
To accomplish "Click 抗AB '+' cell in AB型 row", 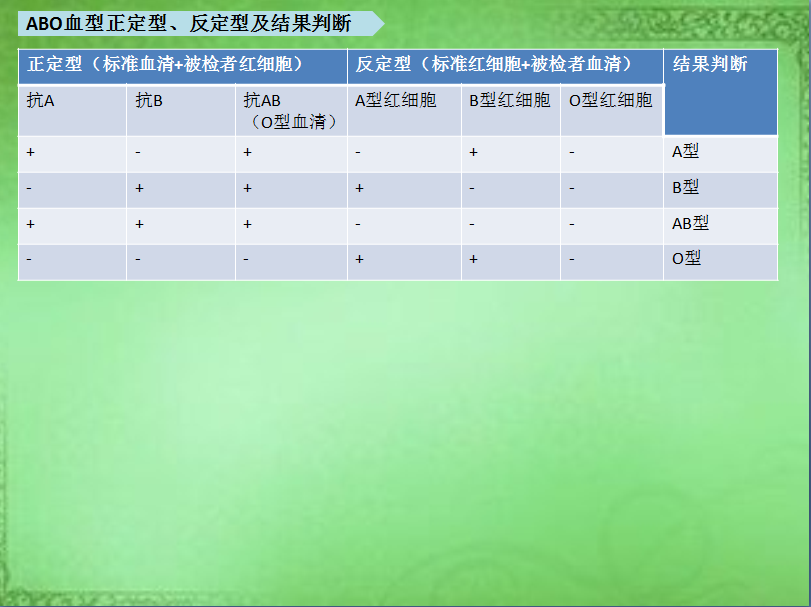I will click(x=291, y=226).
